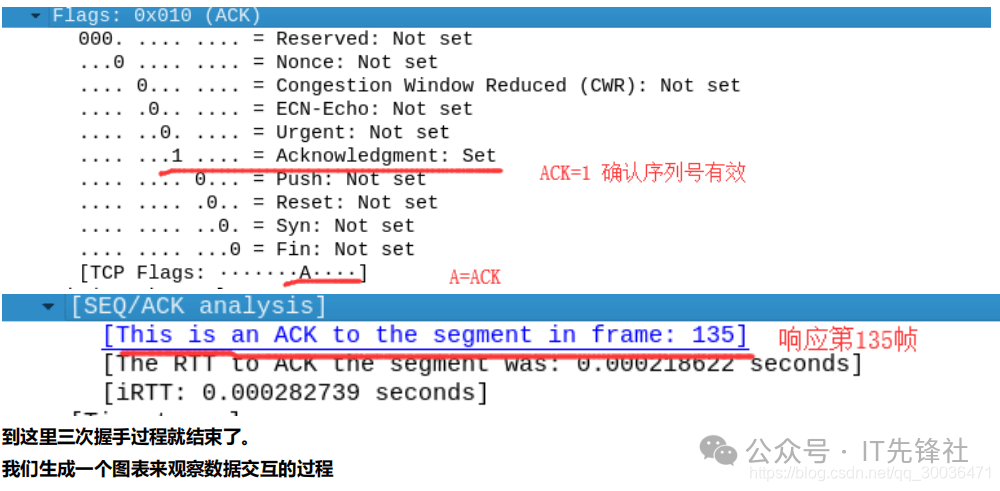
Task: Select the Reserved: Not set flag row
Action: pos(275,39)
